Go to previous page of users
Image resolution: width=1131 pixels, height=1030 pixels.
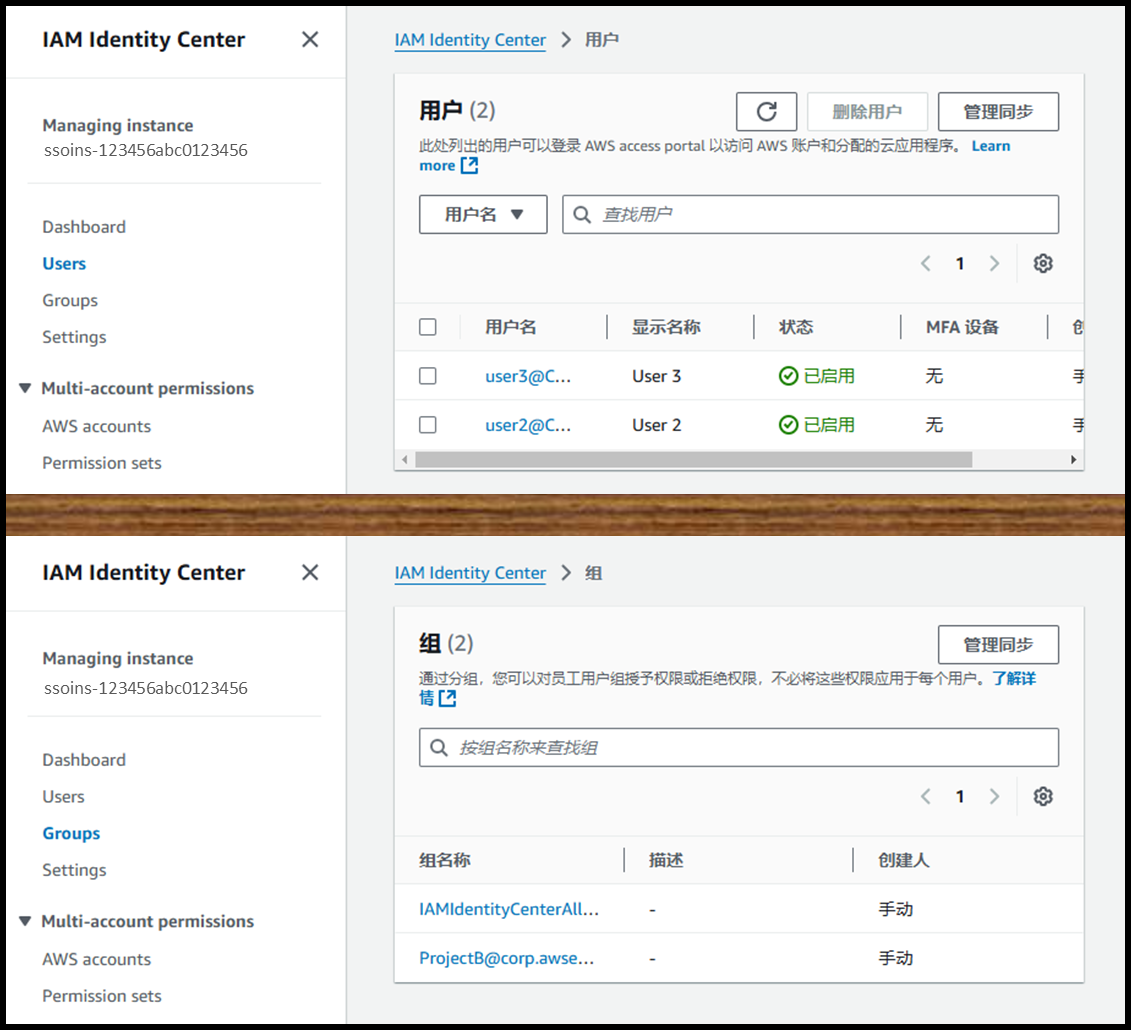tap(926, 263)
